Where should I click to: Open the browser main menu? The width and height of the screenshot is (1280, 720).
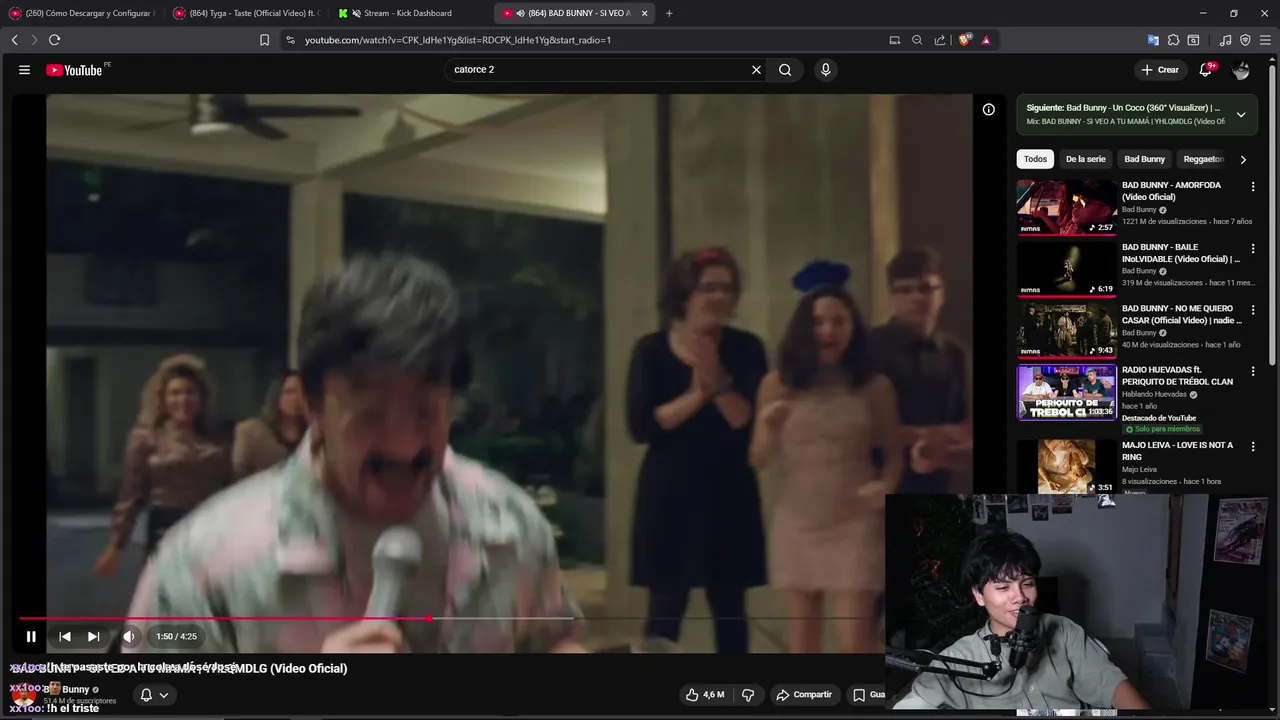pyautogui.click(x=1264, y=40)
